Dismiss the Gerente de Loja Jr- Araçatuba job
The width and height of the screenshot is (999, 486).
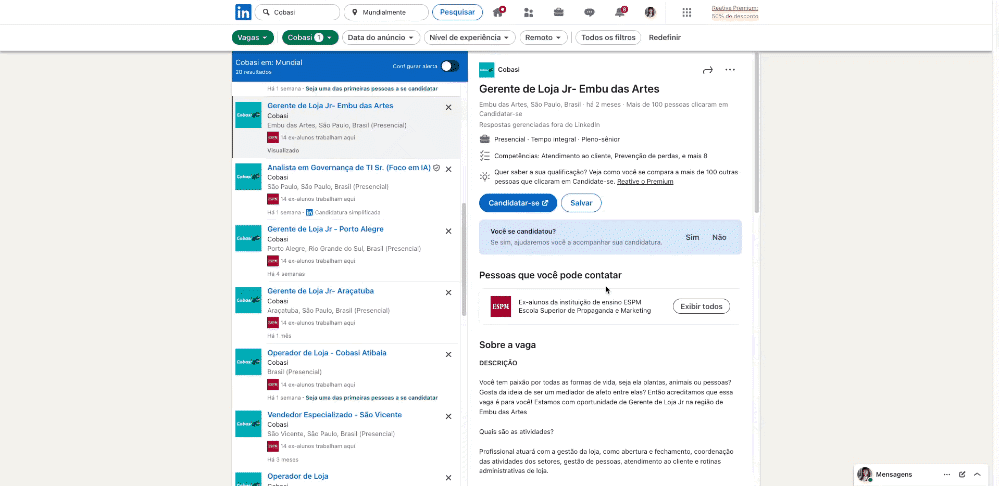coord(448,291)
